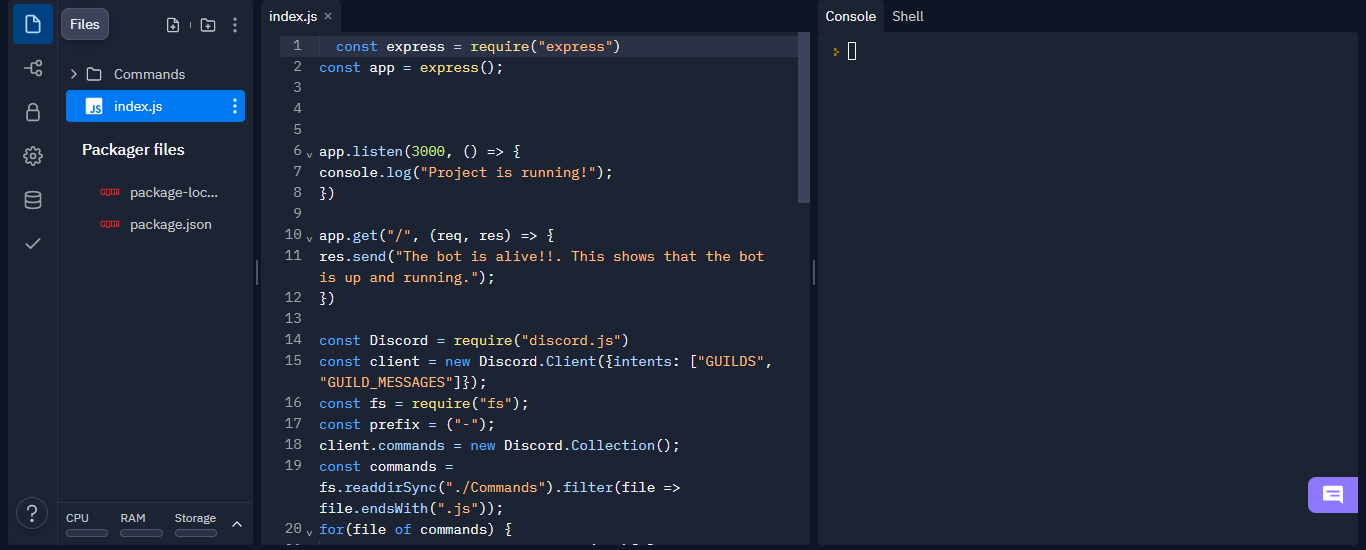Collapse the code fold arrow on line 20

pyautogui.click(x=309, y=531)
